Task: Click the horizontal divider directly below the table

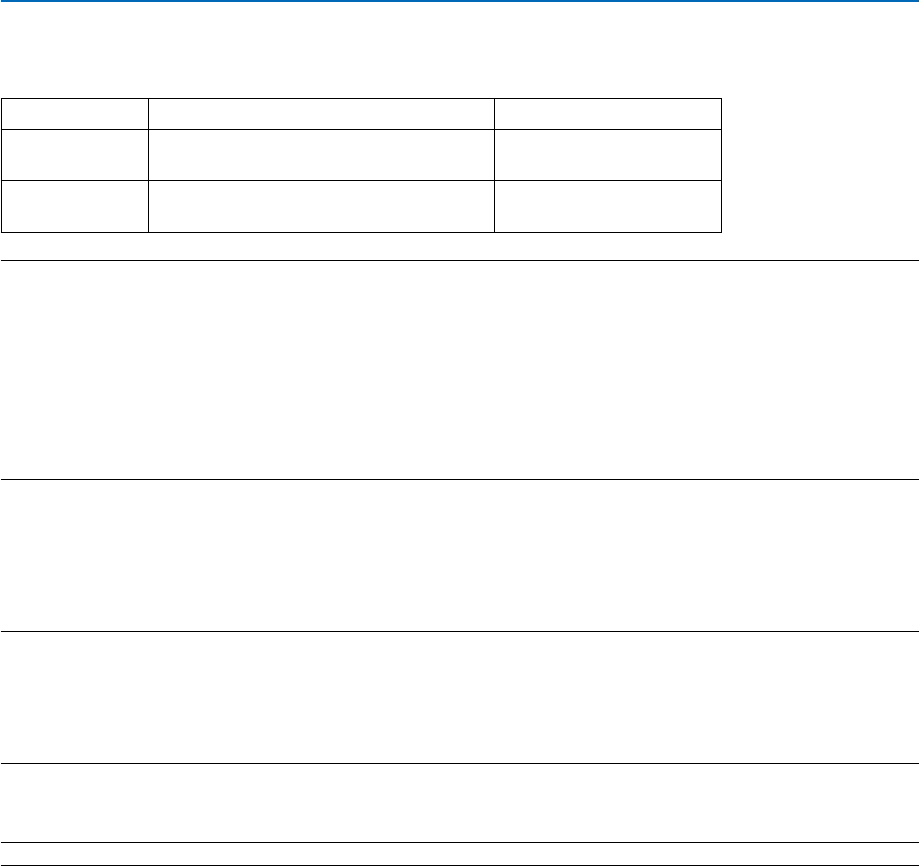Action: click(x=459, y=261)
